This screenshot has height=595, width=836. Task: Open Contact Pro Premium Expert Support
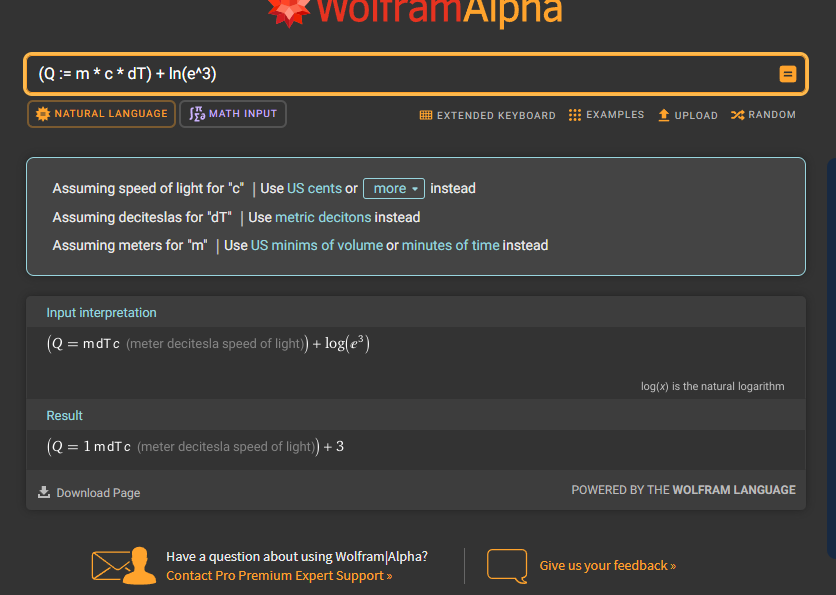click(279, 575)
